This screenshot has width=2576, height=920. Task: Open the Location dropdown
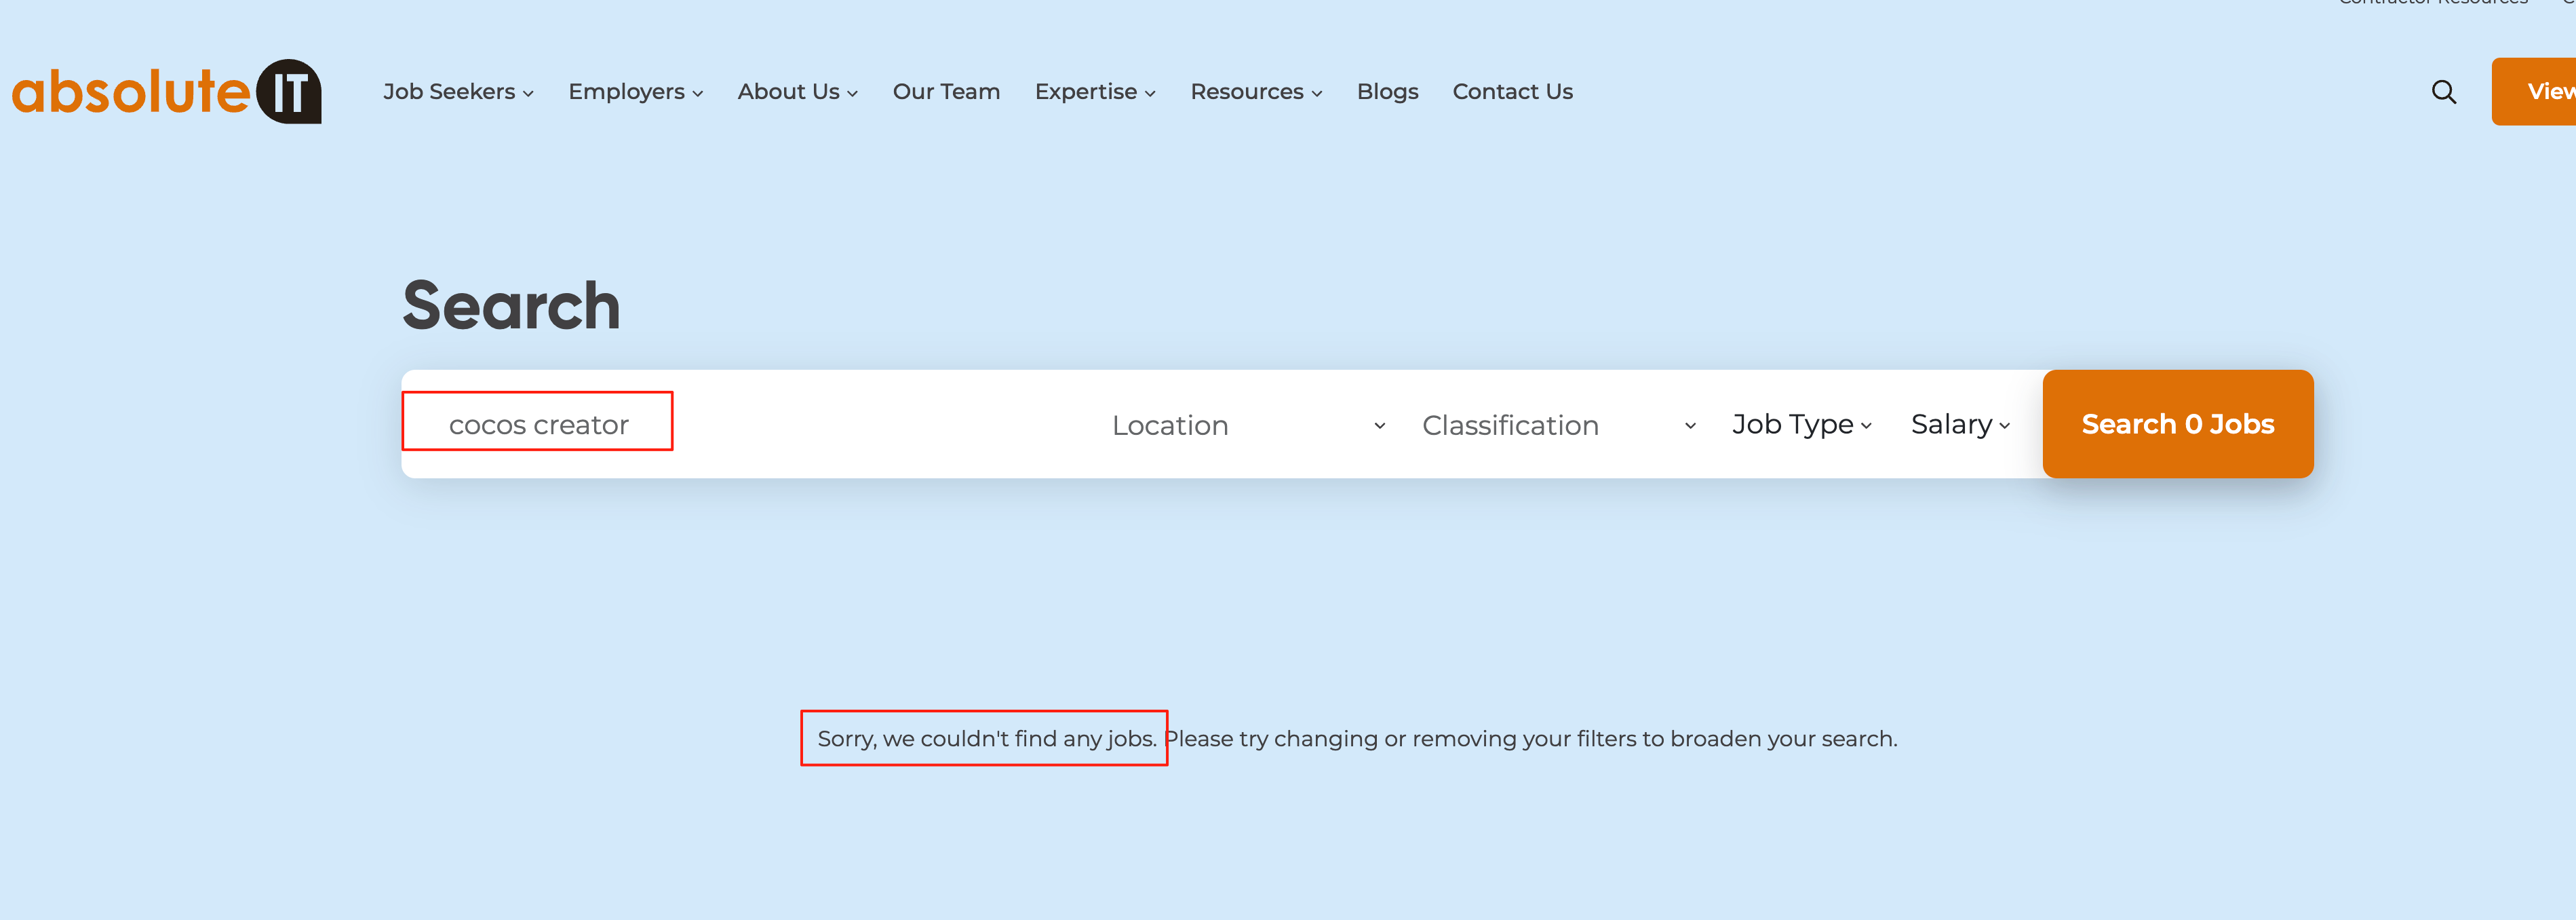(x=1170, y=425)
